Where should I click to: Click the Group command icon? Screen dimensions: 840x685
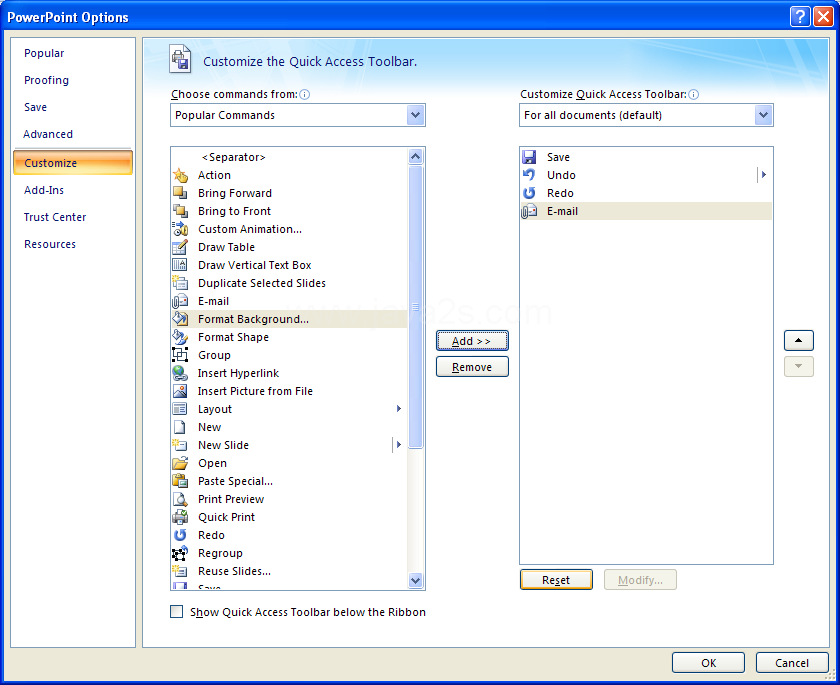pos(180,355)
